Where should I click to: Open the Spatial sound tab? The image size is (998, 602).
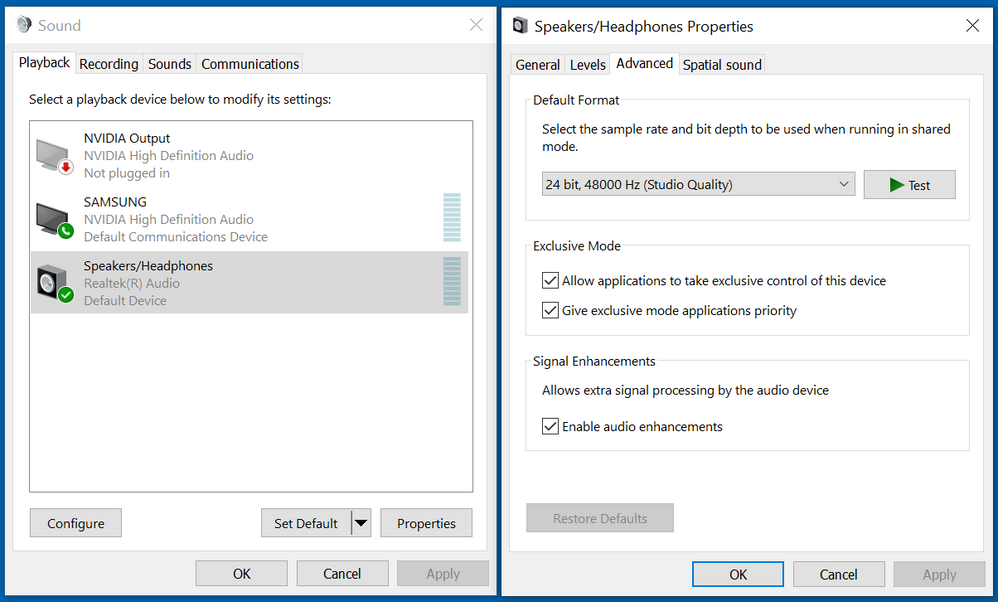pyautogui.click(x=722, y=65)
